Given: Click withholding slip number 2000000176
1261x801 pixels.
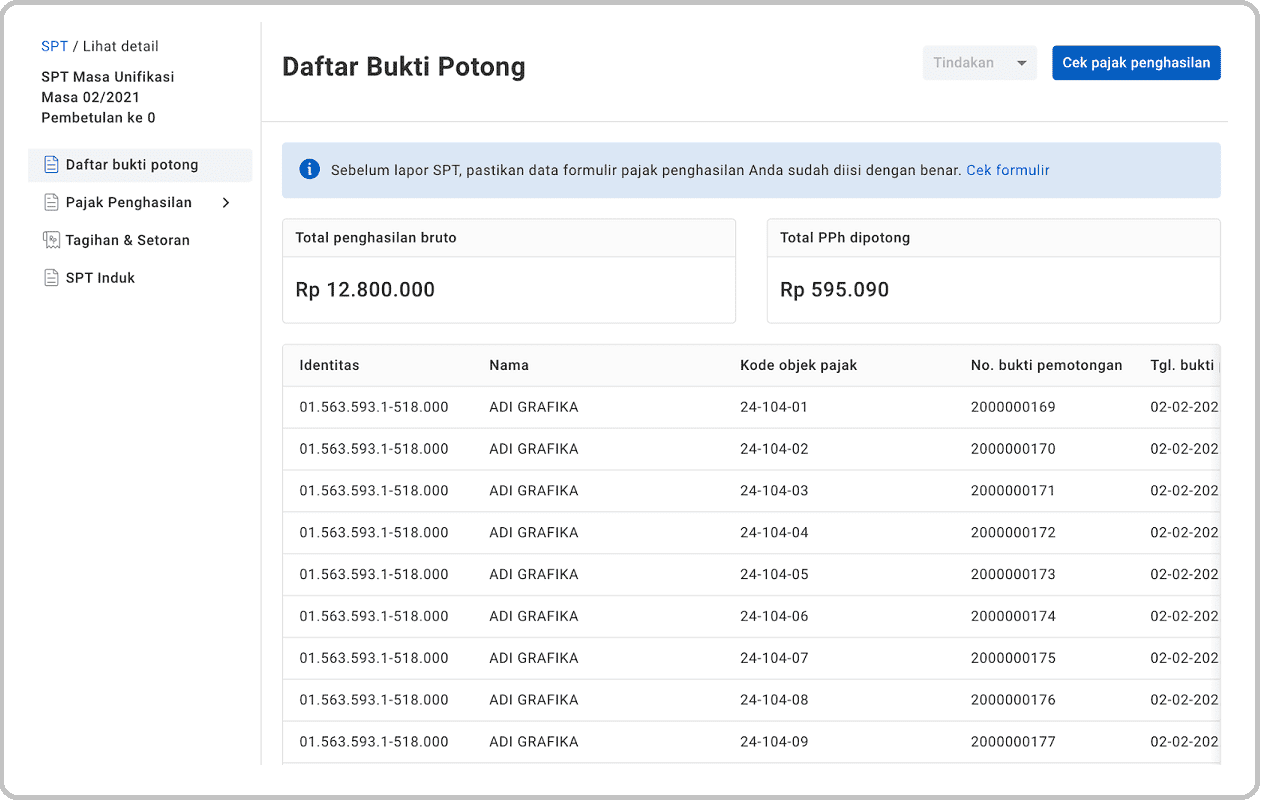Looking at the screenshot, I should 1013,702.
